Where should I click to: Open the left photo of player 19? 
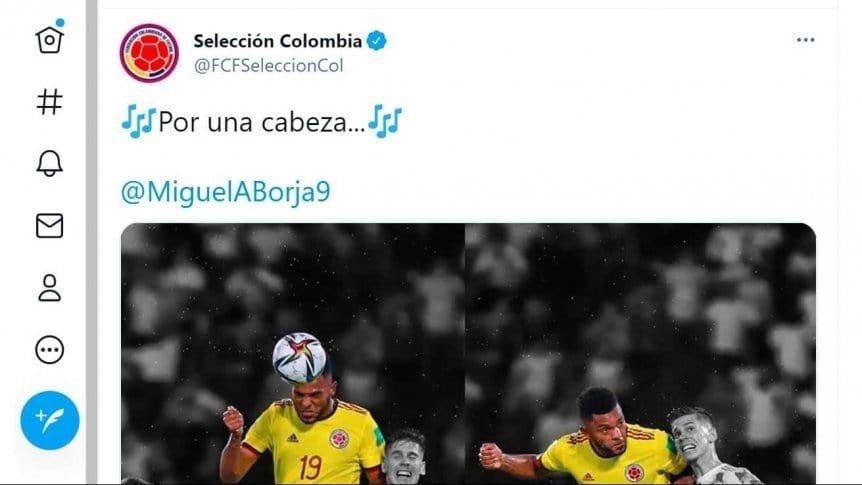292,354
